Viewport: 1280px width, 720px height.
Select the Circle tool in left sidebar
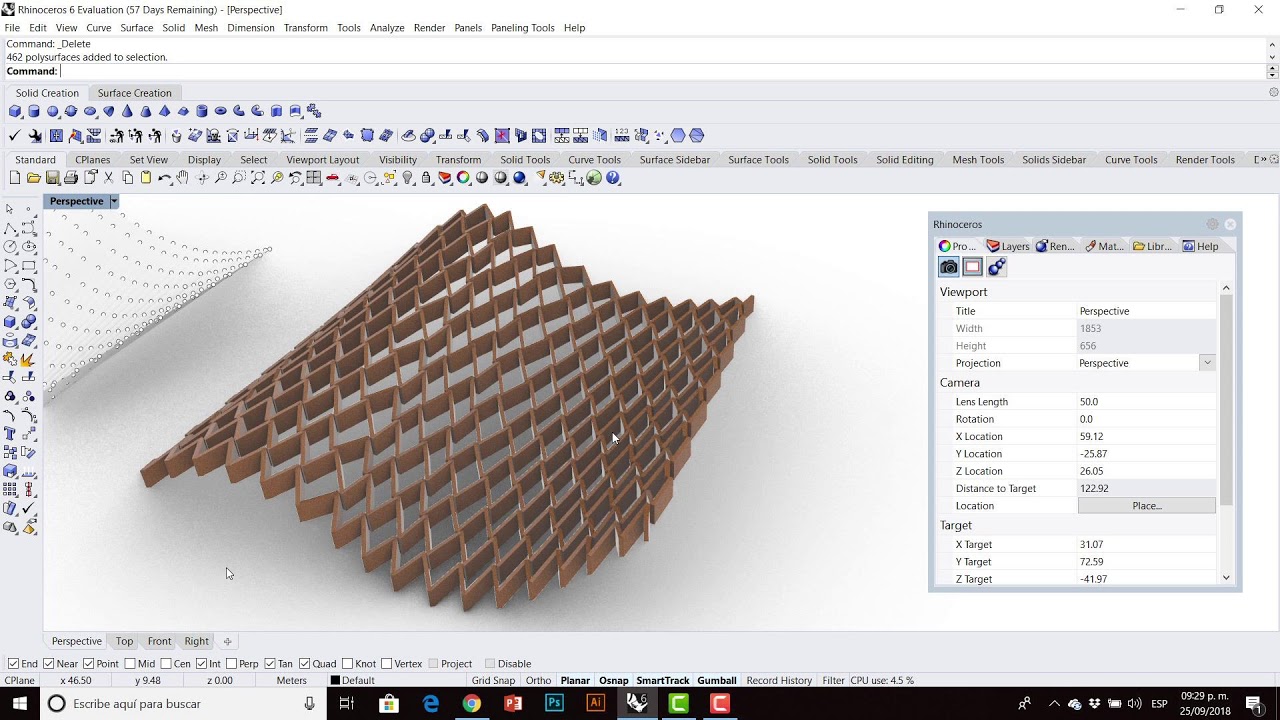pos(10,246)
